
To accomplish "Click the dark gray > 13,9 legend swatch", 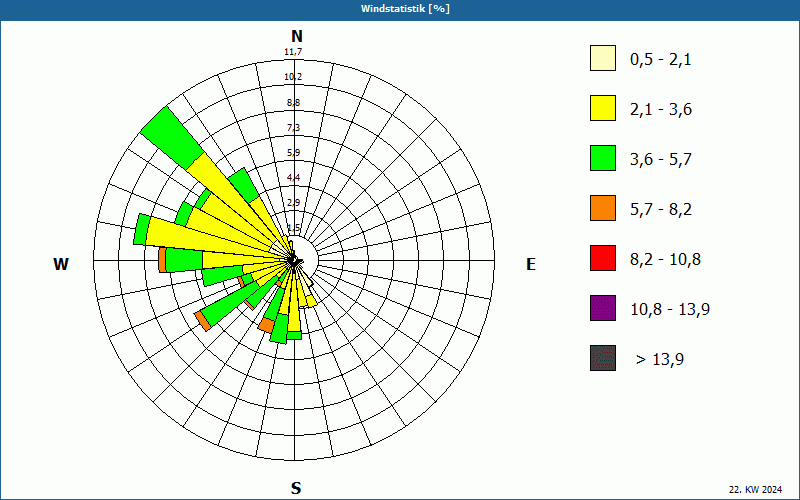I will (603, 358).
